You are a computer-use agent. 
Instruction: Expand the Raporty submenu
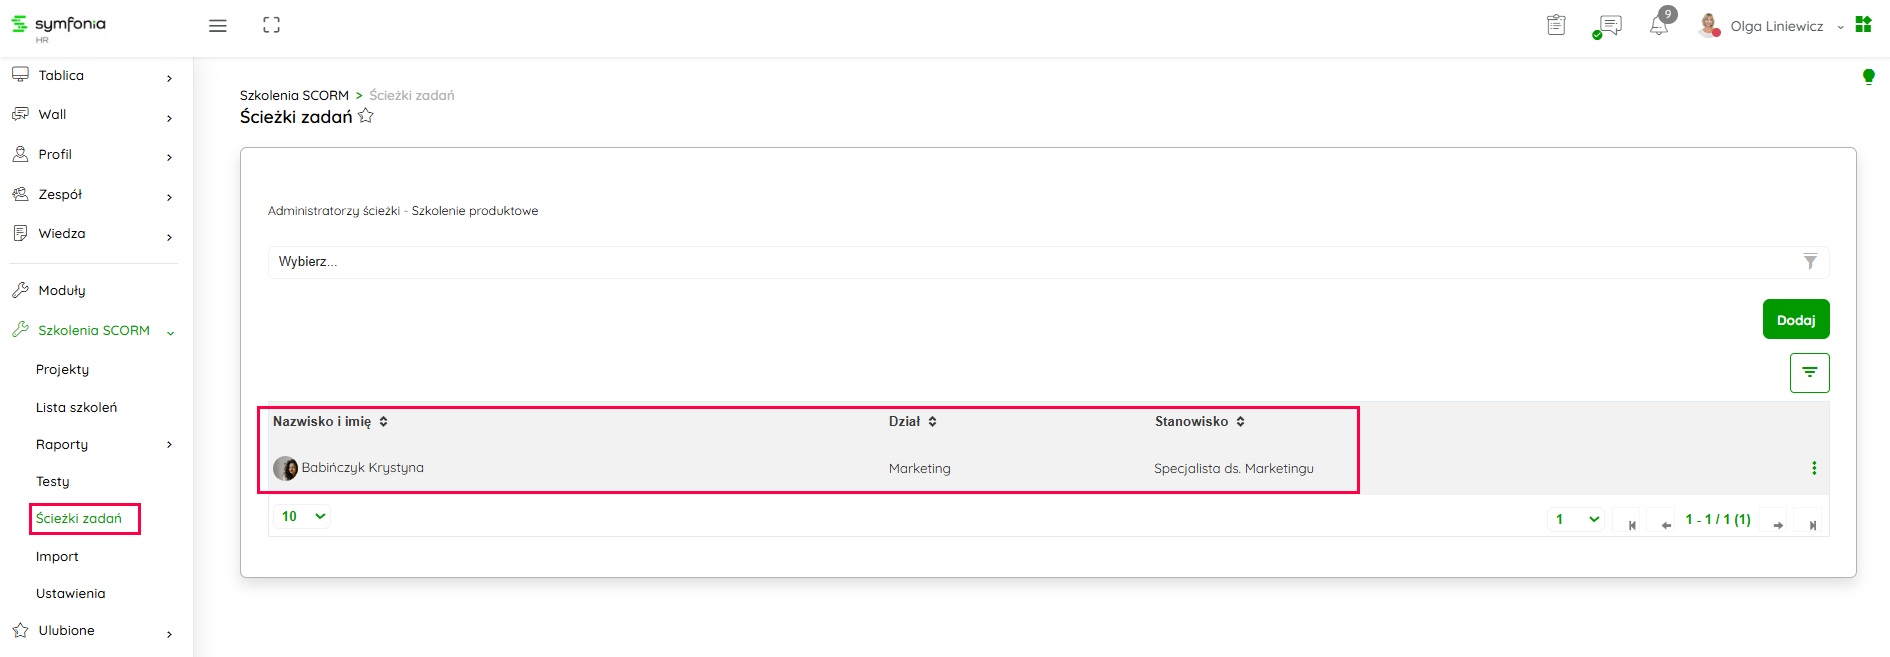(168, 445)
